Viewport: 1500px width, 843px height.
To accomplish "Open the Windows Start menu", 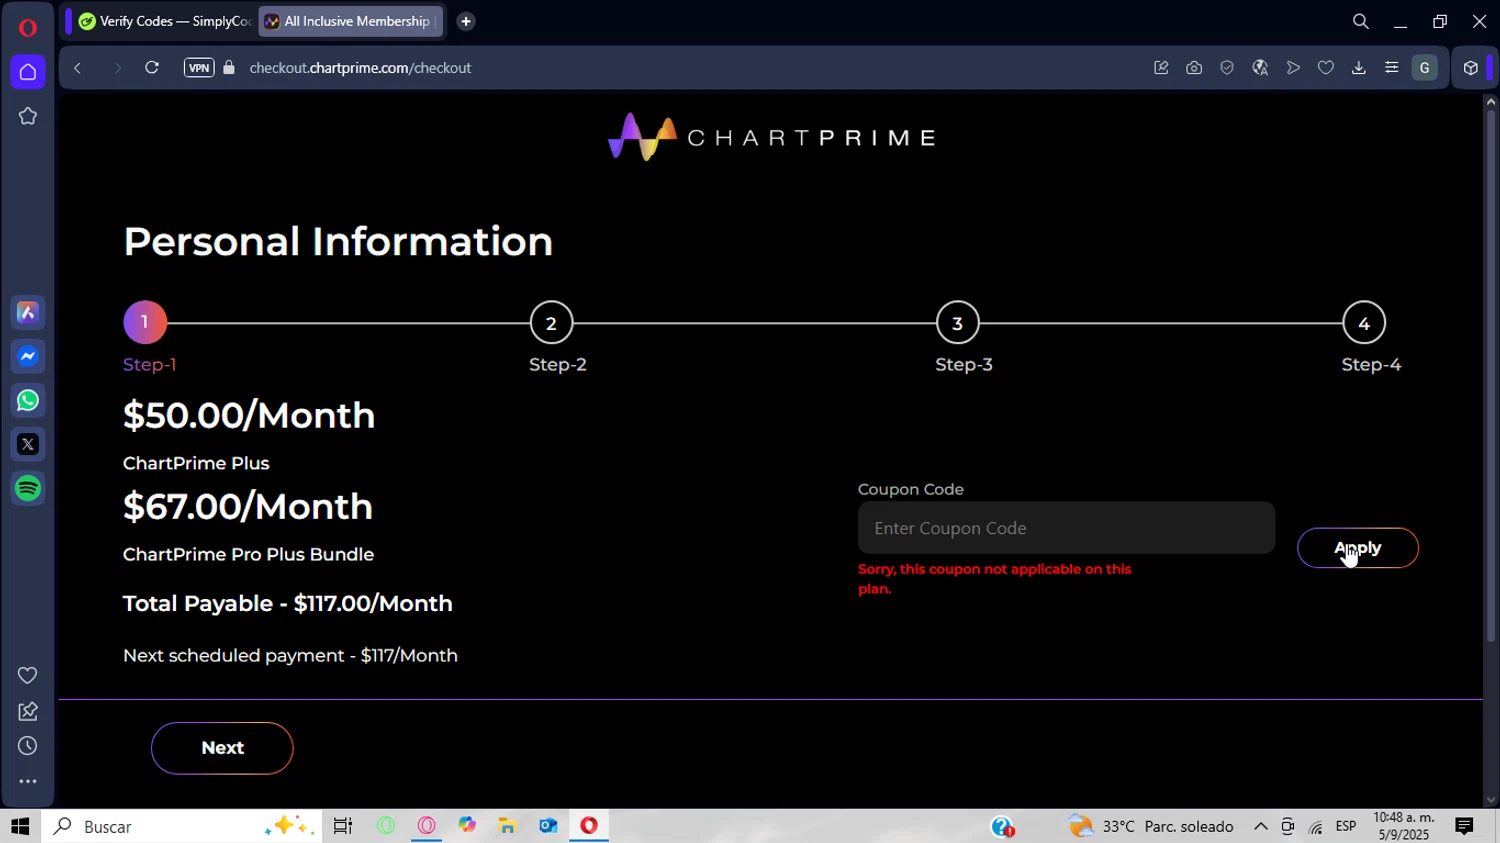I will tap(20, 826).
